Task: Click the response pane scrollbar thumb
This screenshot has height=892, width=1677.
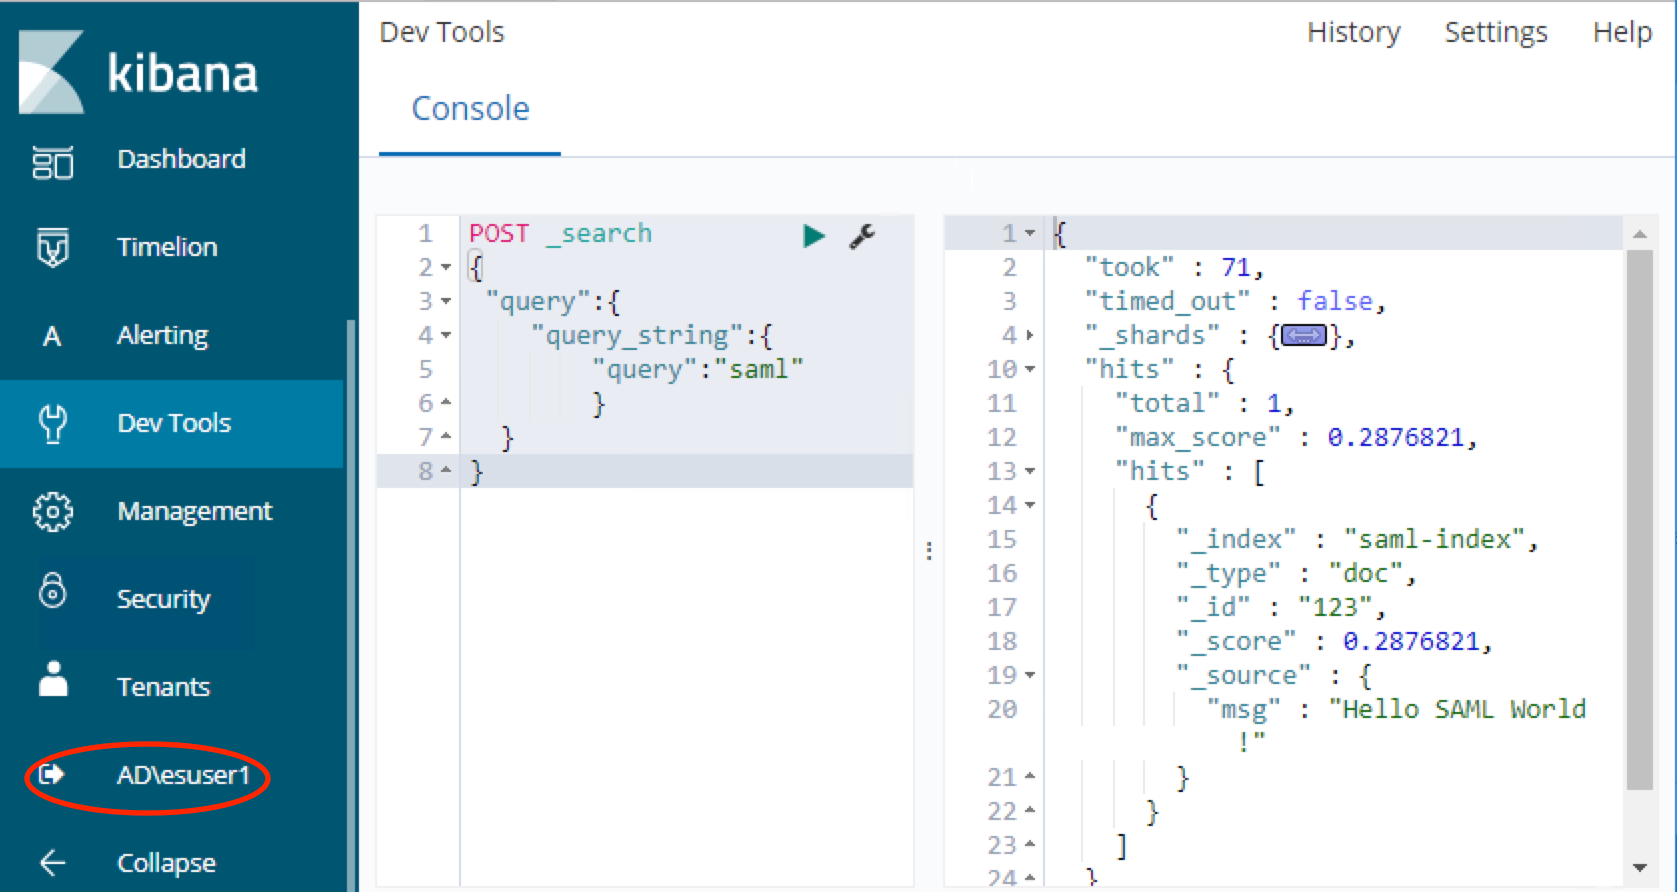Action: (x=1639, y=520)
